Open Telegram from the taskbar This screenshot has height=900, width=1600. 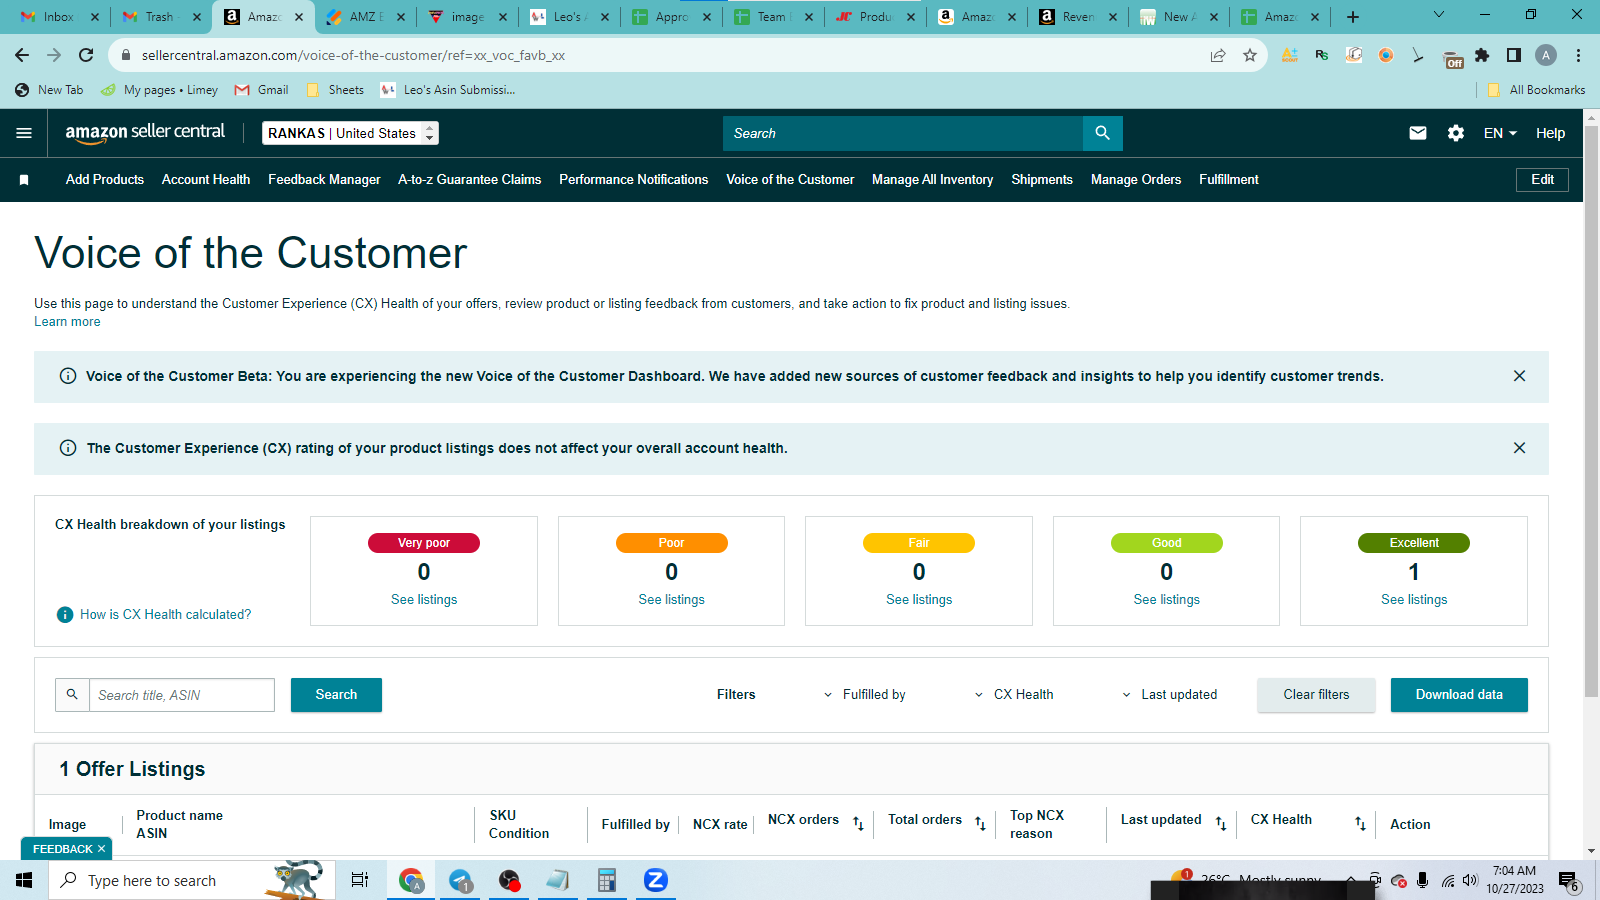[460, 880]
